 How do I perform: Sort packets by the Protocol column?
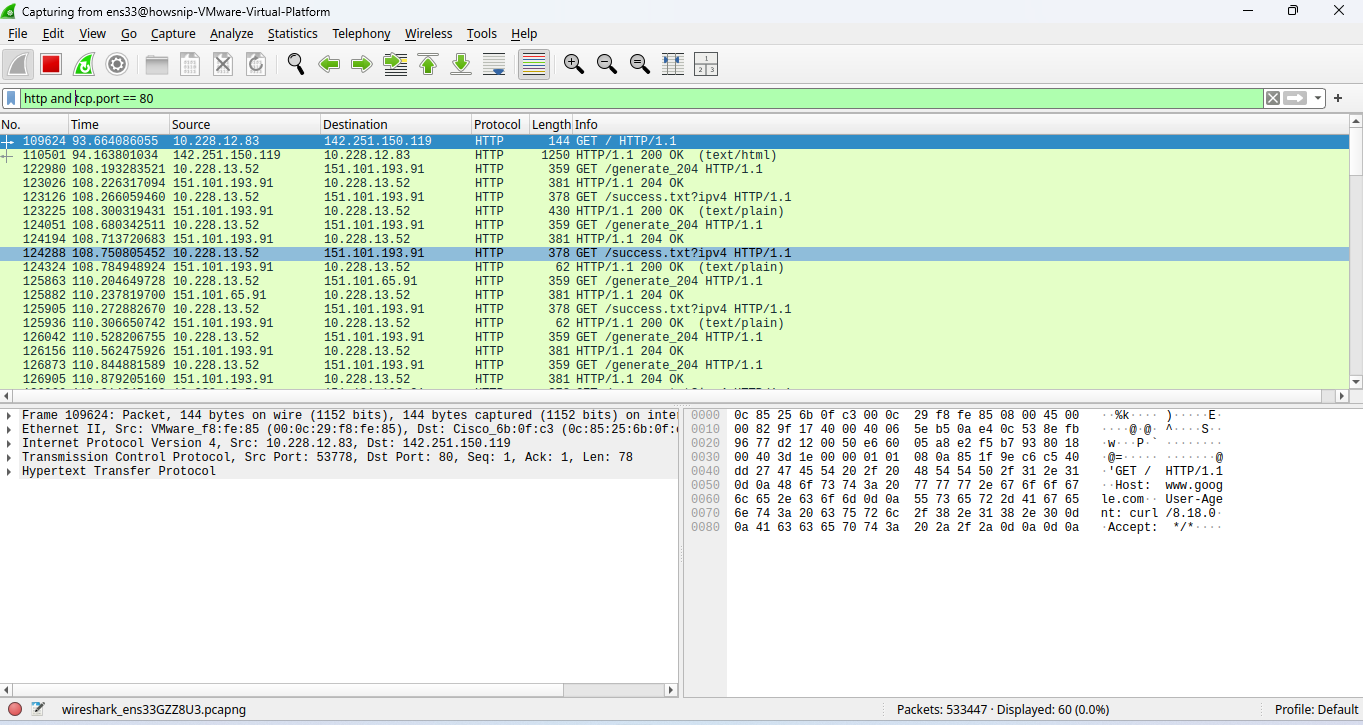coord(500,124)
